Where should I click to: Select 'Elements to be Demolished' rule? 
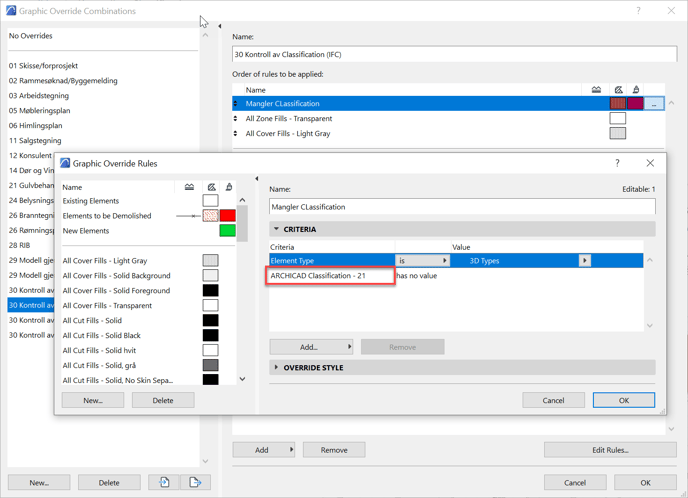point(149,215)
